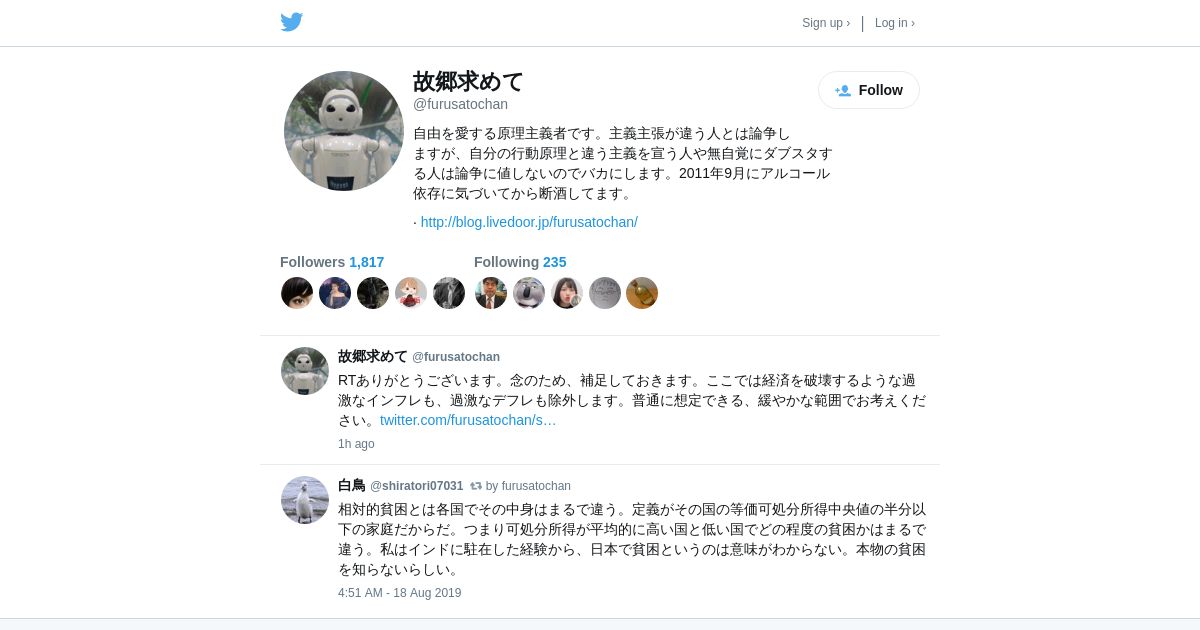Open the Log in link

click(895, 23)
